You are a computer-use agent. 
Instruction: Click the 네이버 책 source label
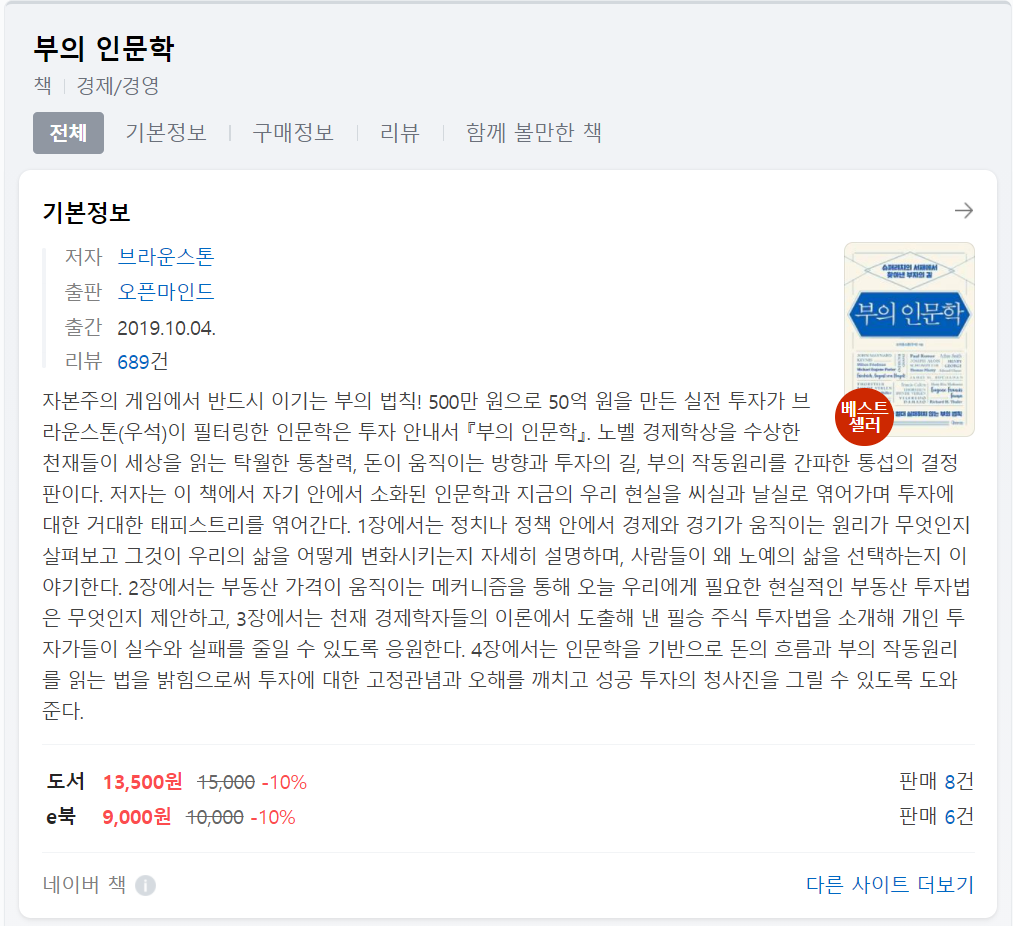(x=84, y=884)
